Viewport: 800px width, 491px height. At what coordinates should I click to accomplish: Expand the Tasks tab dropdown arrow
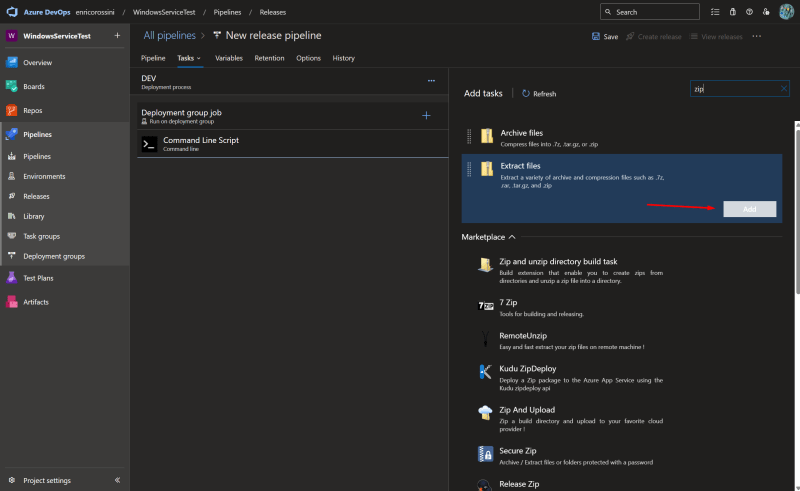coord(199,58)
